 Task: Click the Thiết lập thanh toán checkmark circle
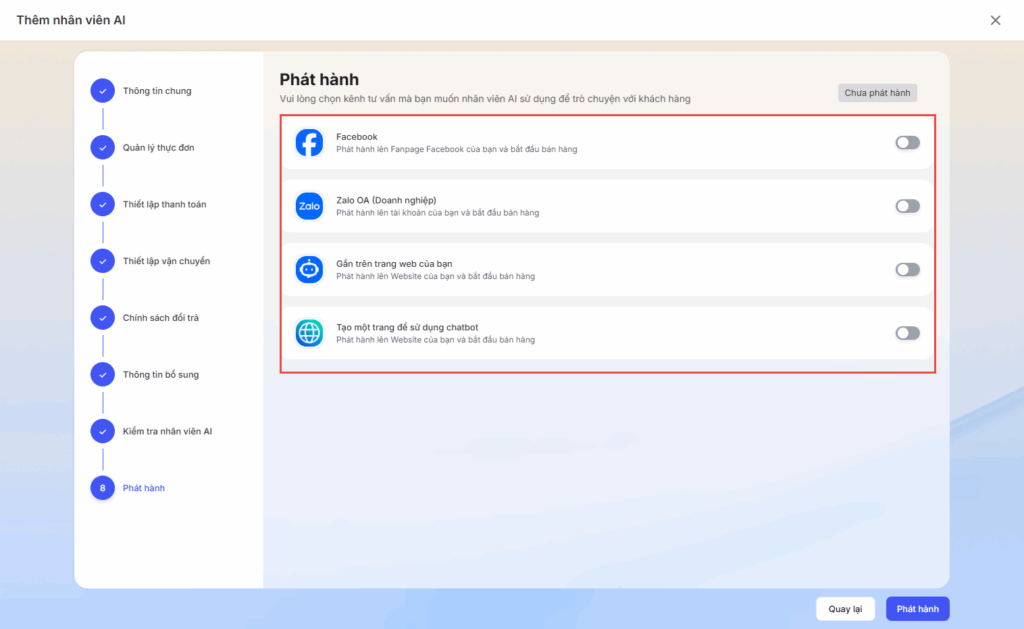(102, 204)
